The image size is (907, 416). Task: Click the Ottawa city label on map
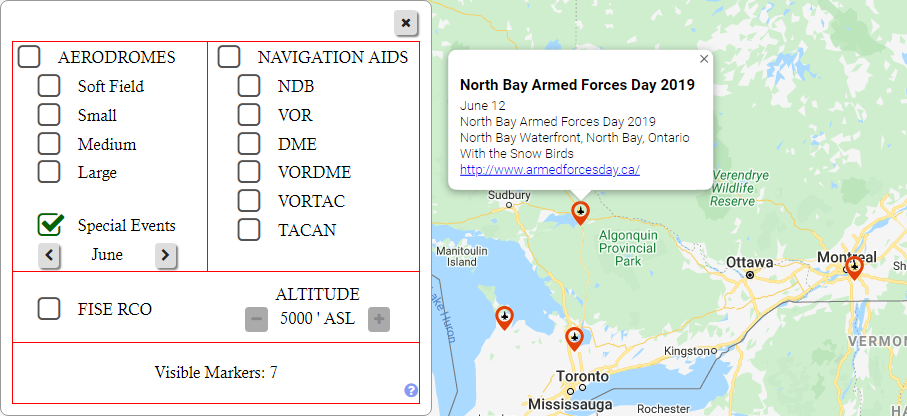(x=750, y=262)
